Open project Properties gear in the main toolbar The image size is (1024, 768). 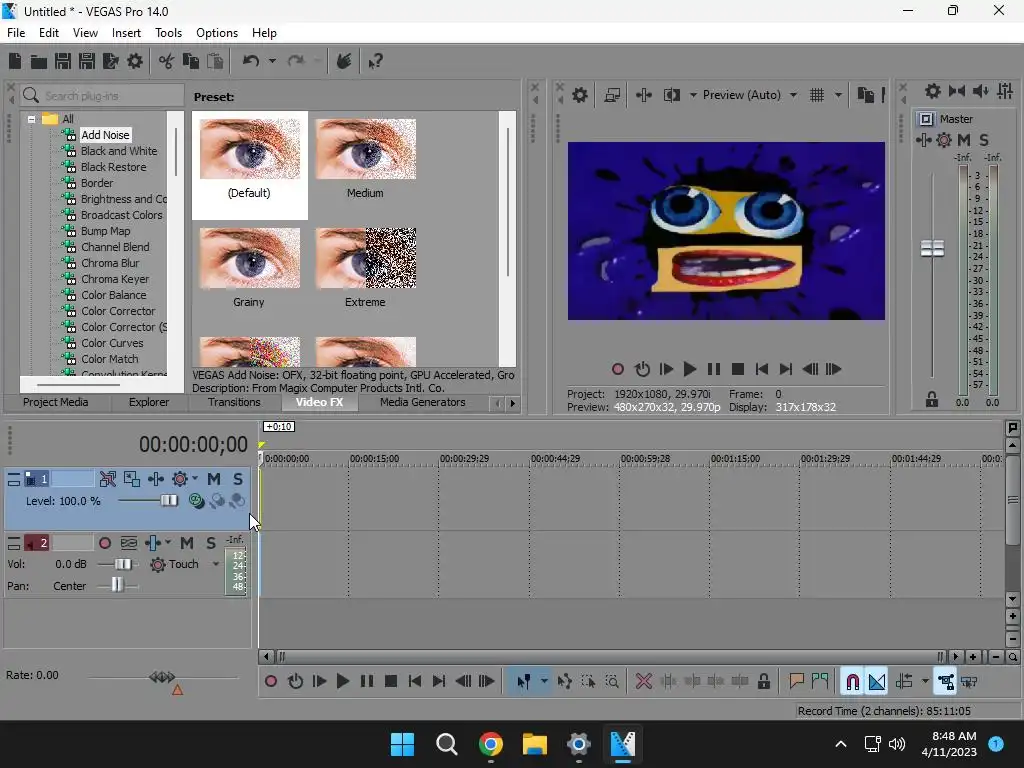135,61
